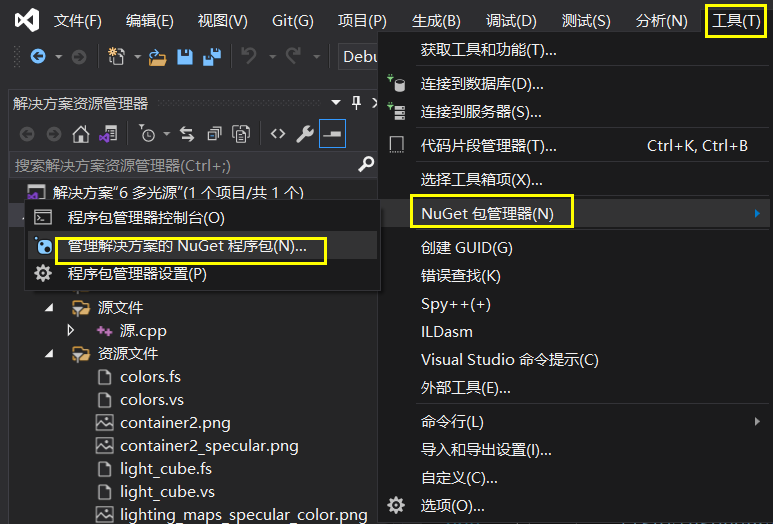The width and height of the screenshot is (773, 524).
Task: Open the undo history dropdown arrow
Action: 272,57
